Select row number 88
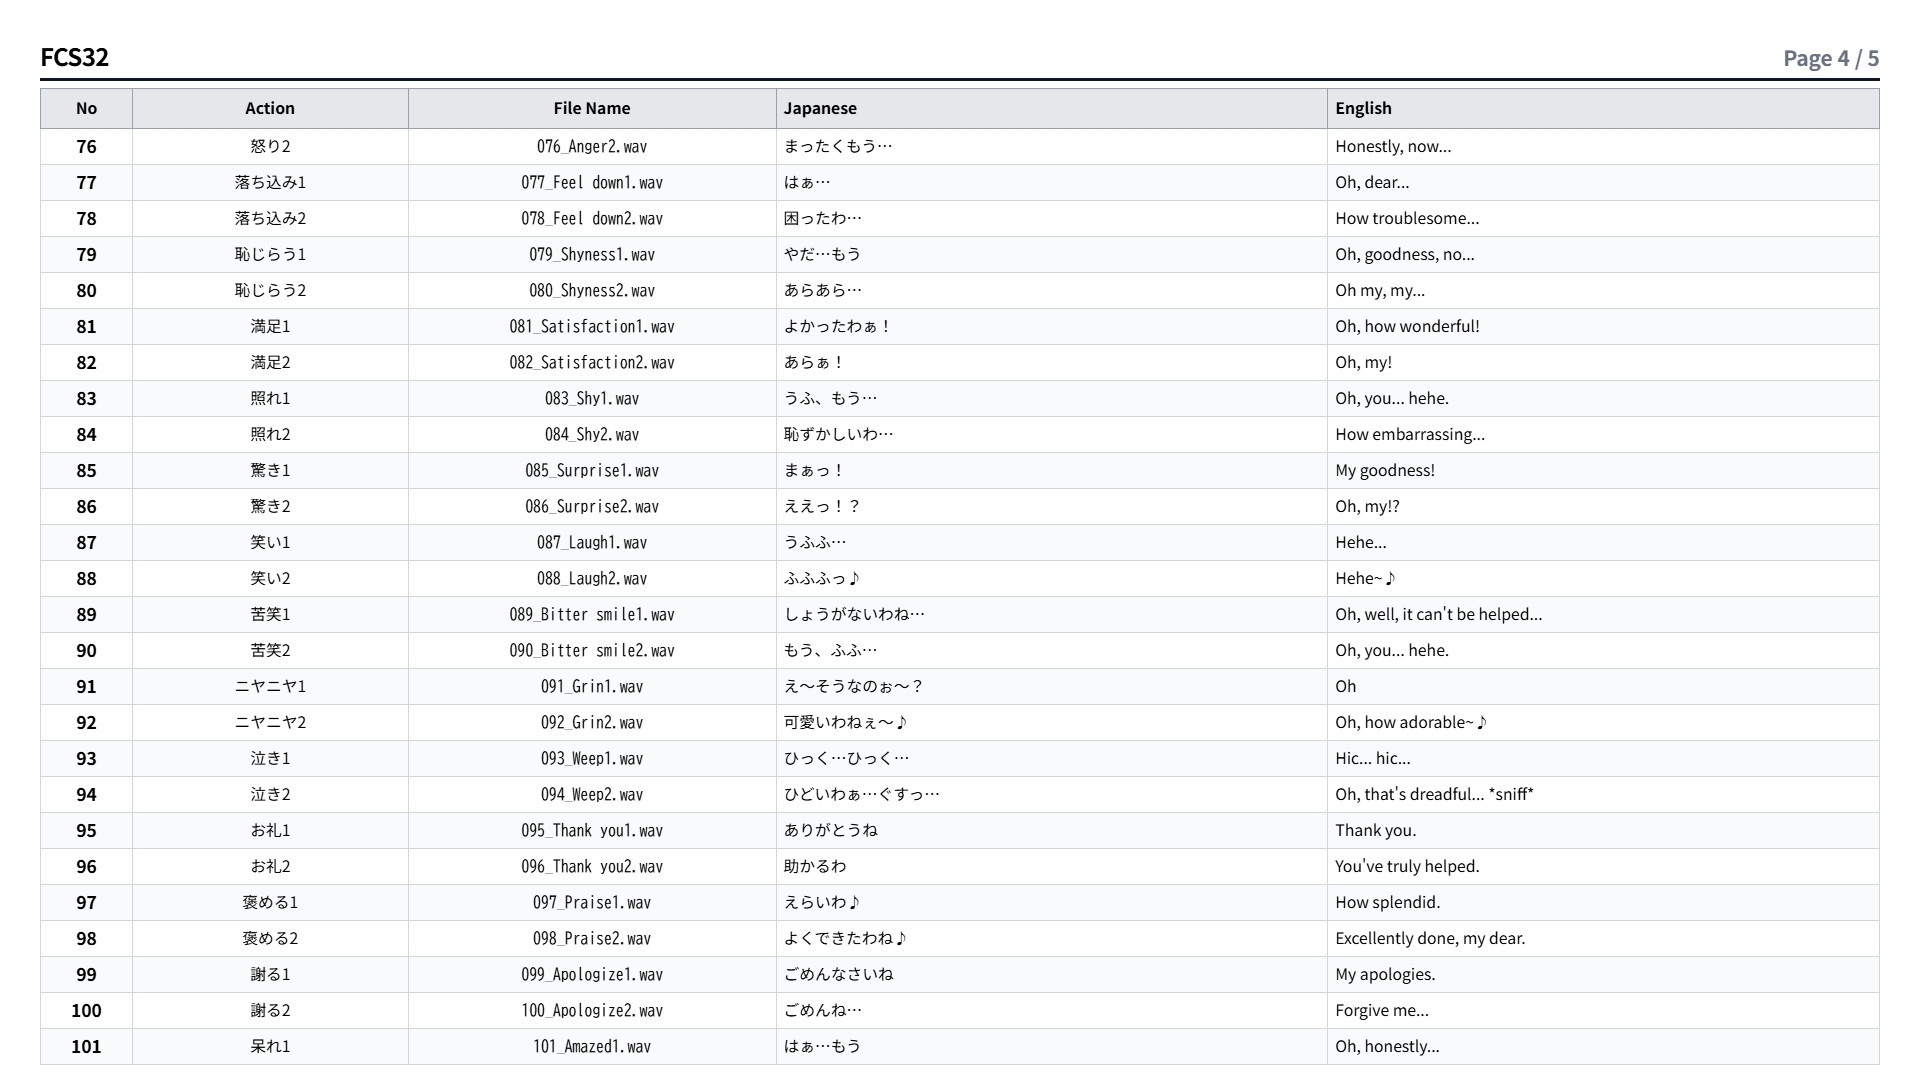This screenshot has width=1920, height=1080. coord(87,579)
